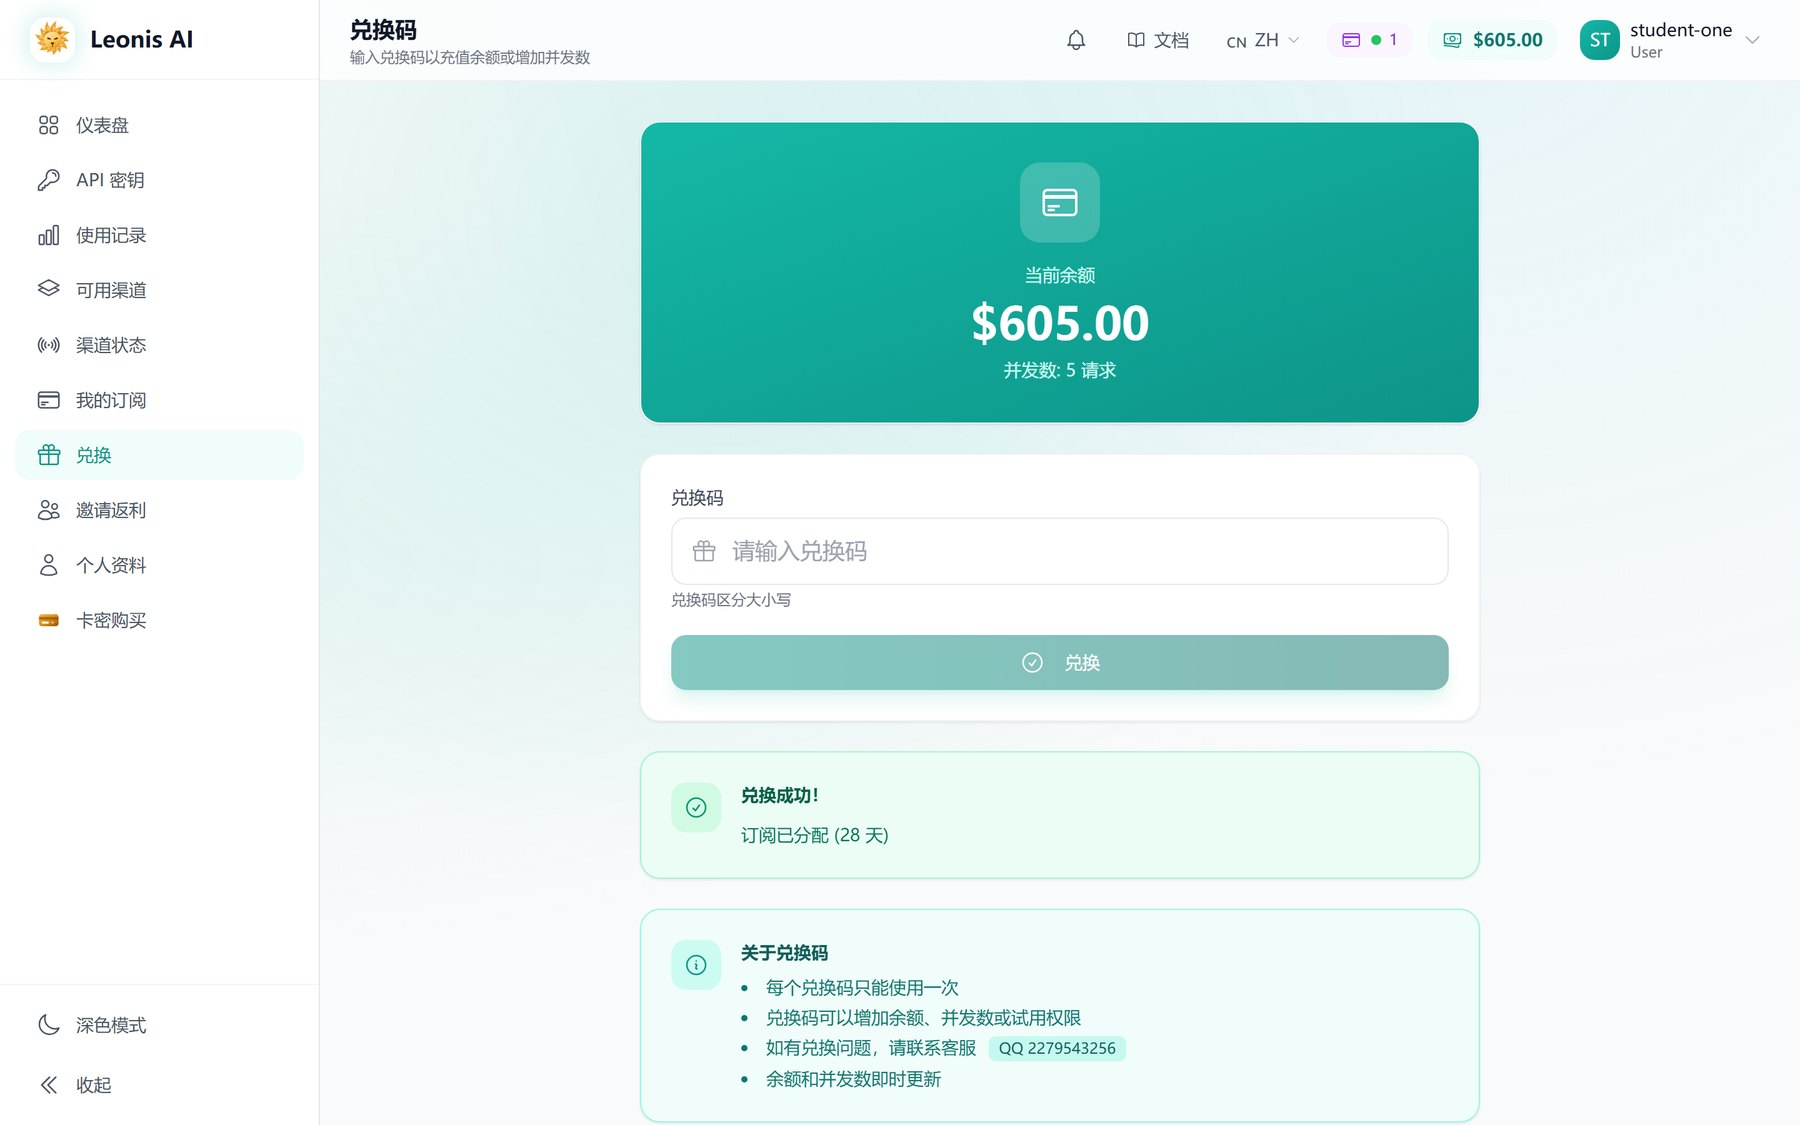Click the $605.00 current balance amount
The image size is (1800, 1125).
[x=1060, y=323]
